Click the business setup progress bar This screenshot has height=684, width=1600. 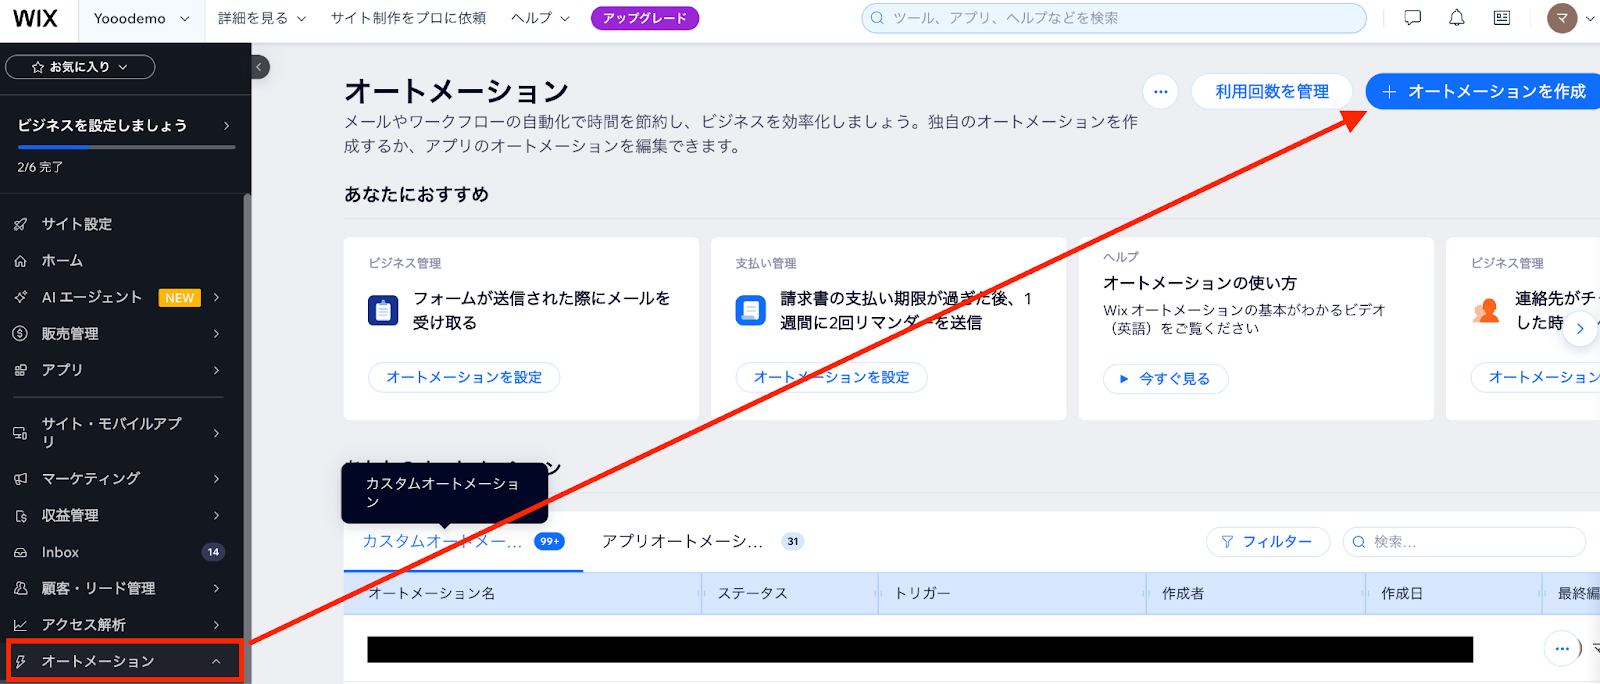pos(126,147)
